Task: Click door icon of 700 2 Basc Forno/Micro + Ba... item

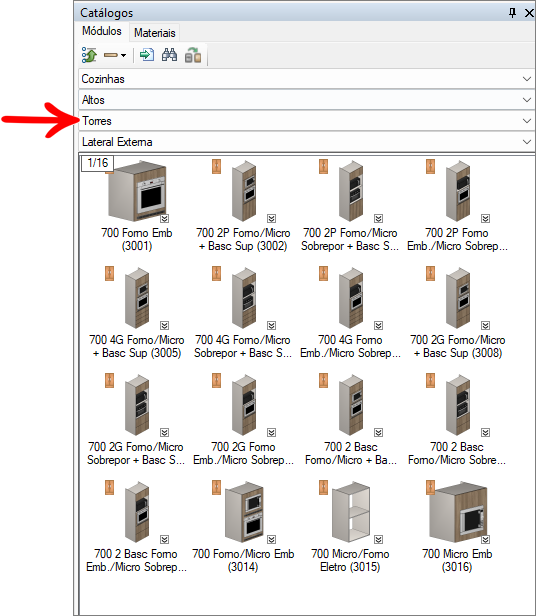Action: click(x=323, y=380)
